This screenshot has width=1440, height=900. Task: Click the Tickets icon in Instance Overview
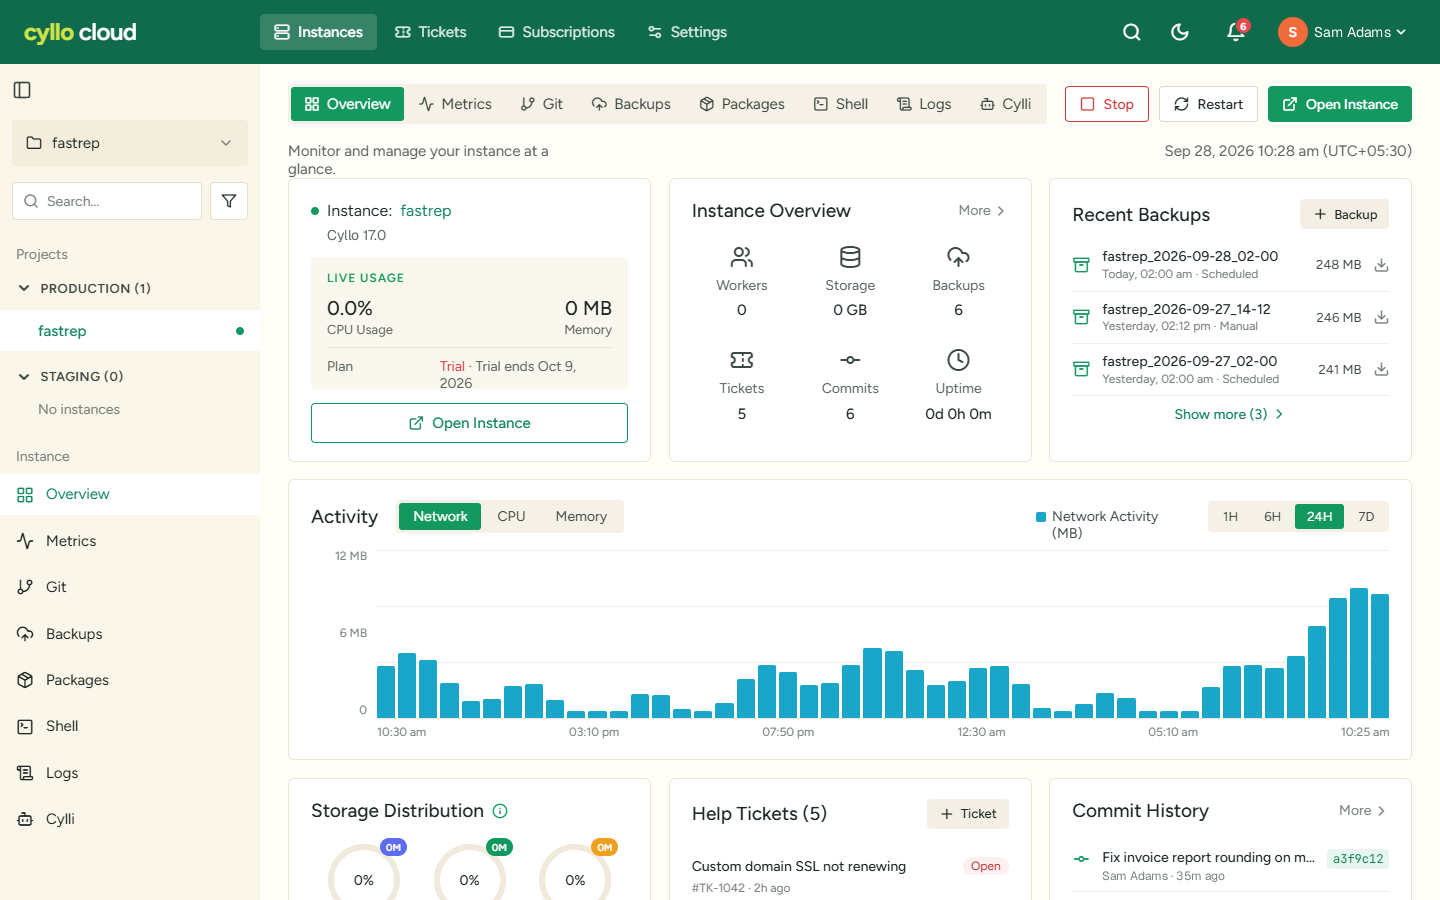tap(742, 360)
